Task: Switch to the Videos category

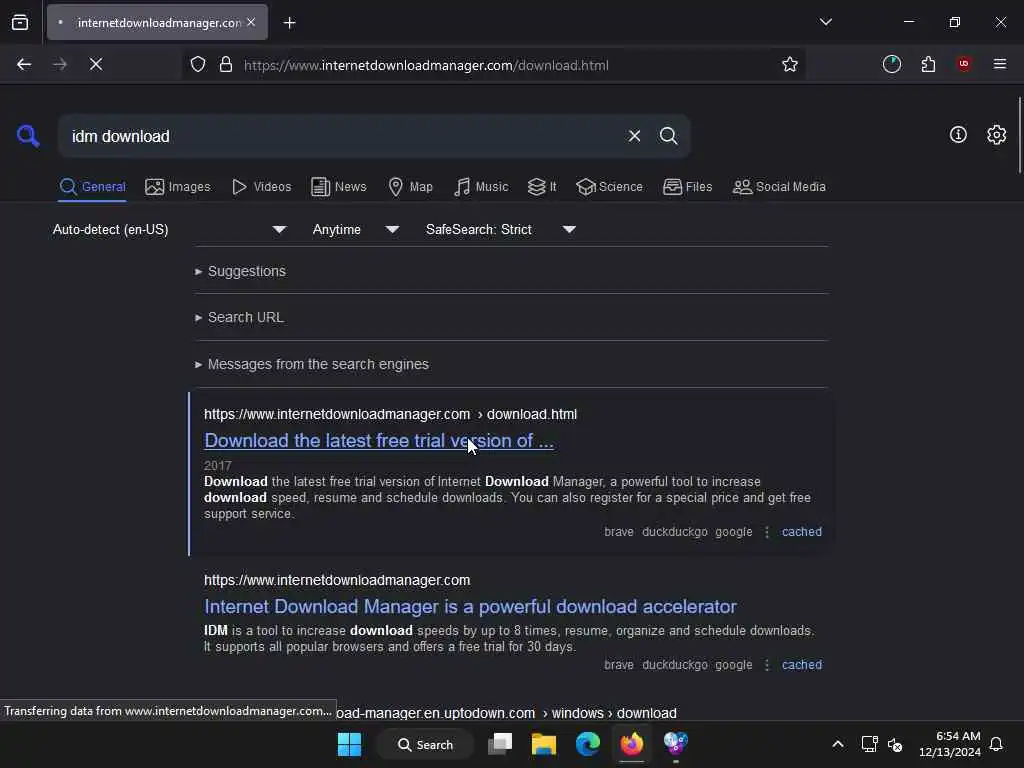Action: 261,187
